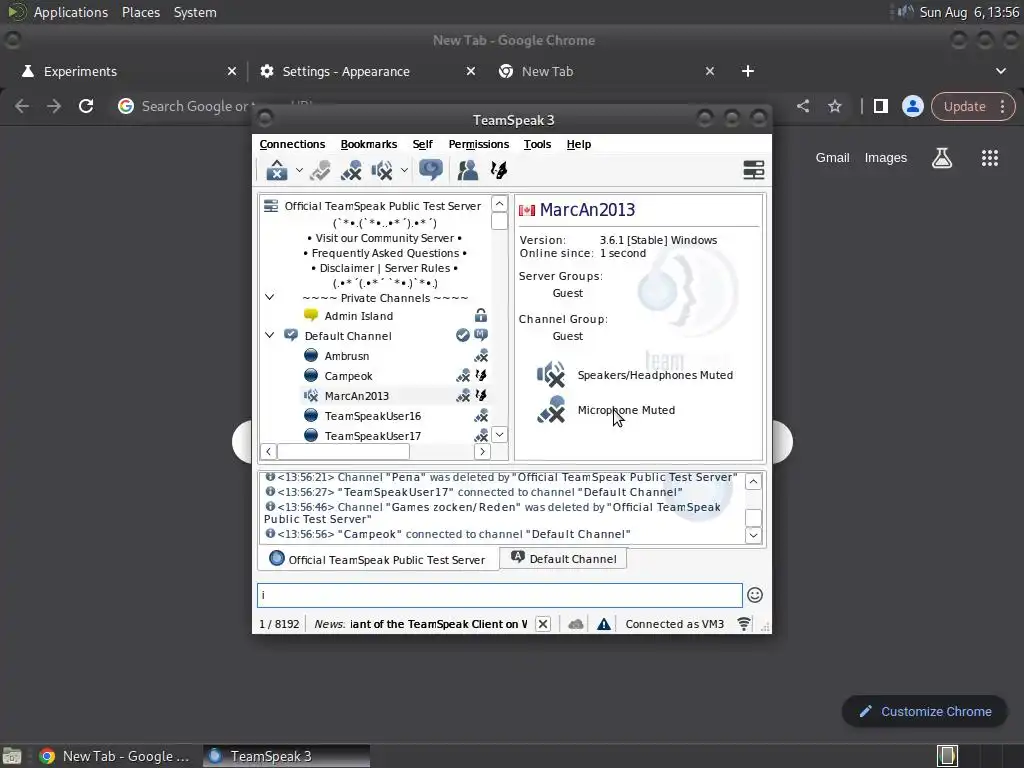
Task: Open Contacts icon in TeamSpeak toolbar
Action: click(468, 170)
